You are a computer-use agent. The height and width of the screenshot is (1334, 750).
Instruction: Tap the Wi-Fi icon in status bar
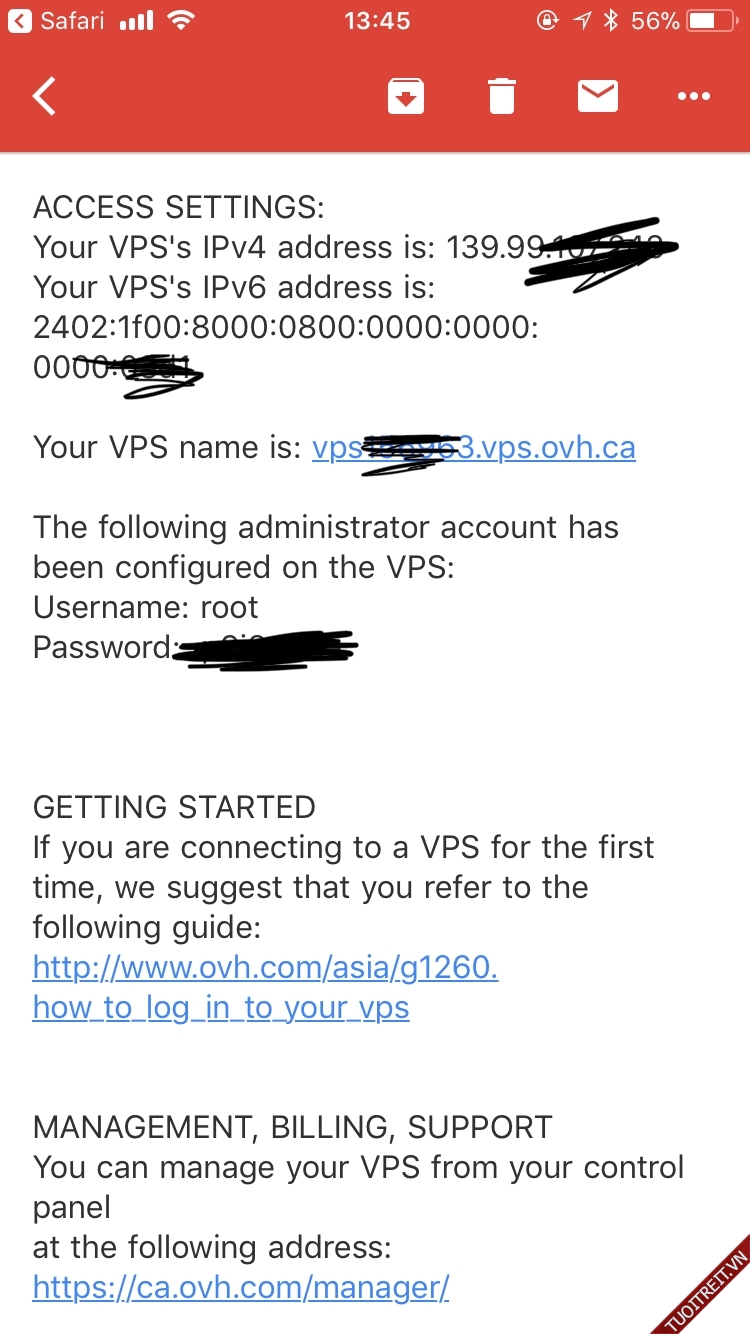[181, 21]
